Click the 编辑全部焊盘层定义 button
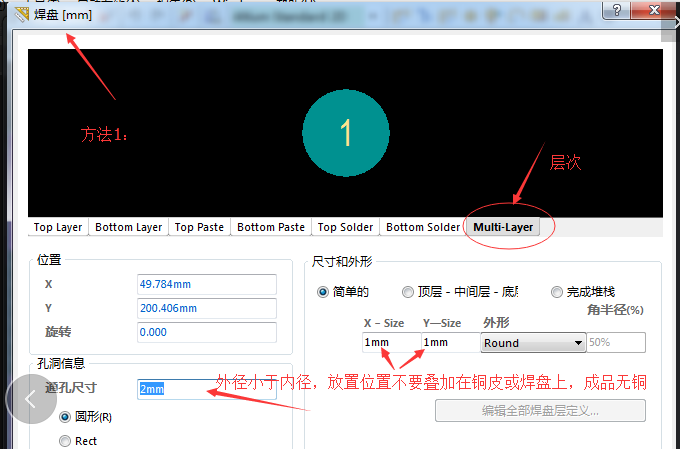Image resolution: width=680 pixels, height=449 pixels. pos(540,411)
